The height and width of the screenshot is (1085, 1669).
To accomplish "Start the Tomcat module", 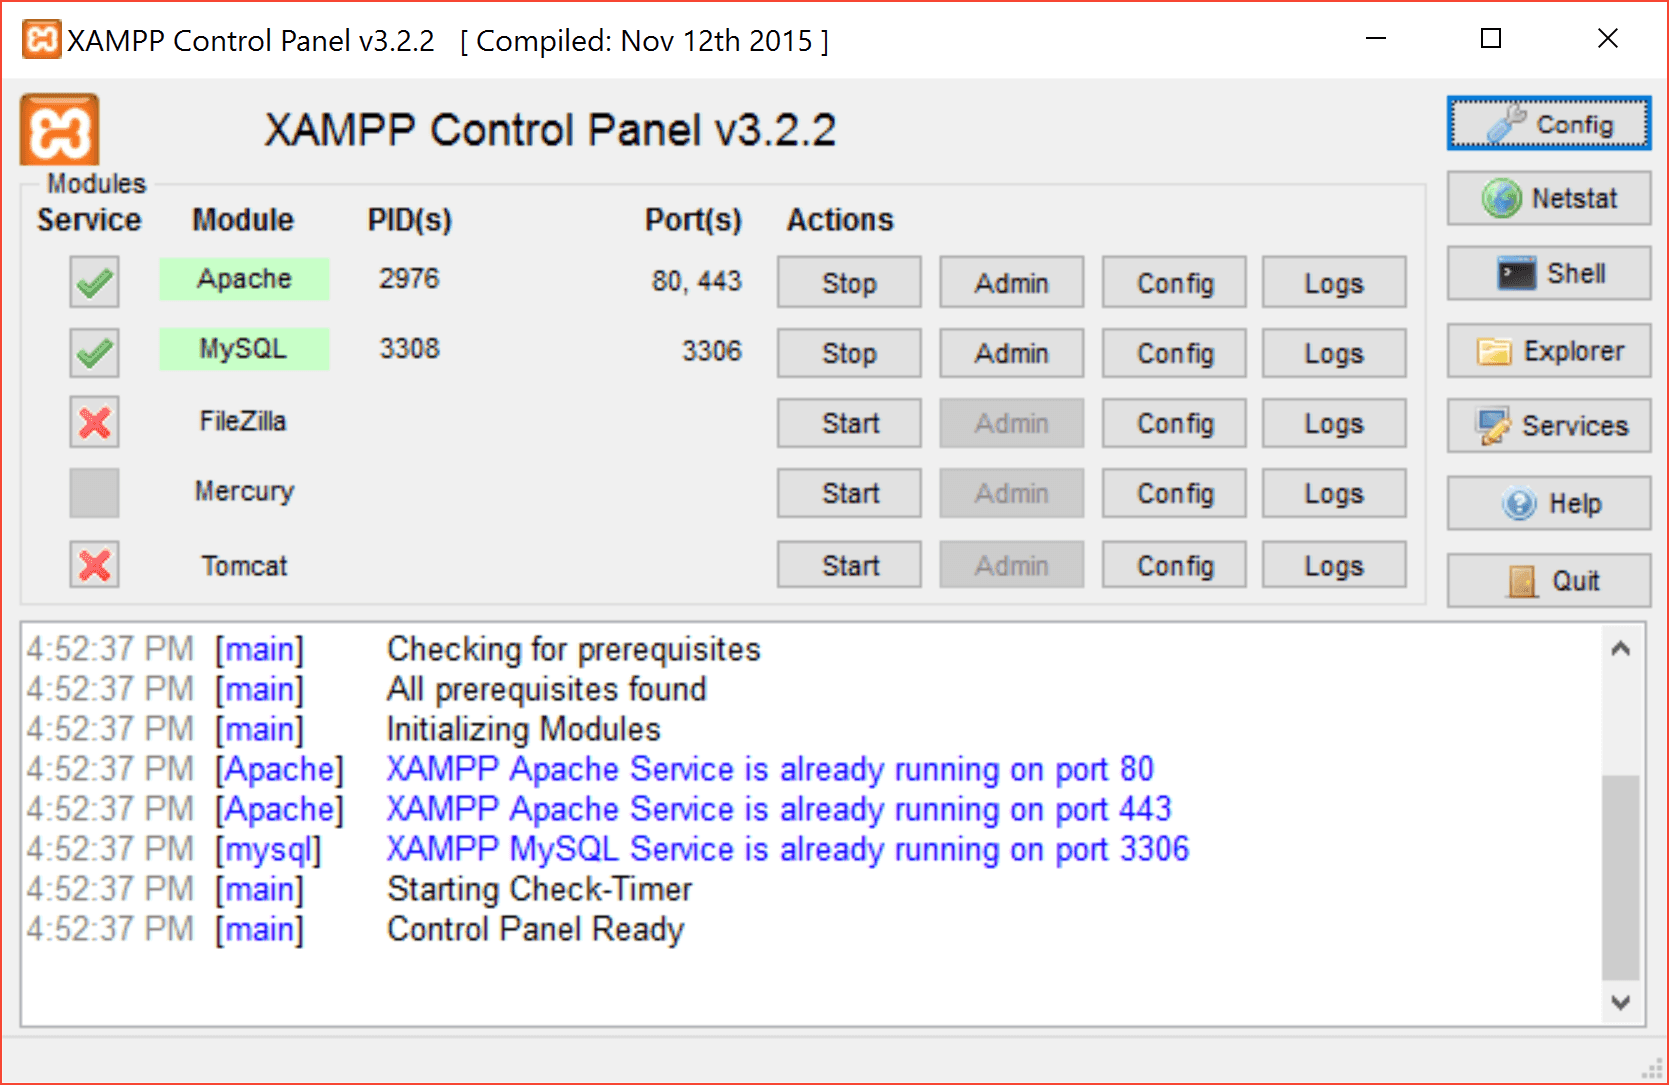I will coord(848,564).
